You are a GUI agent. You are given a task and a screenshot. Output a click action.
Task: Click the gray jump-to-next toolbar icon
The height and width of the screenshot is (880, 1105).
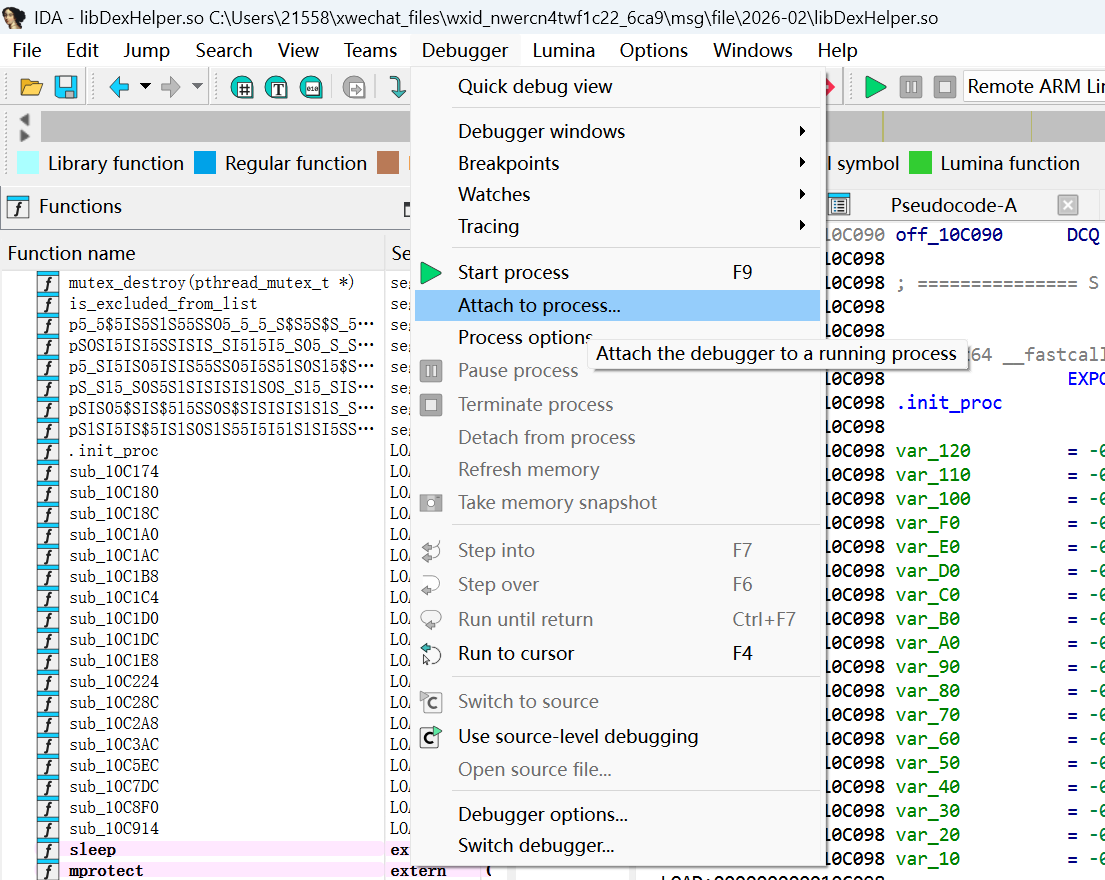[354, 87]
